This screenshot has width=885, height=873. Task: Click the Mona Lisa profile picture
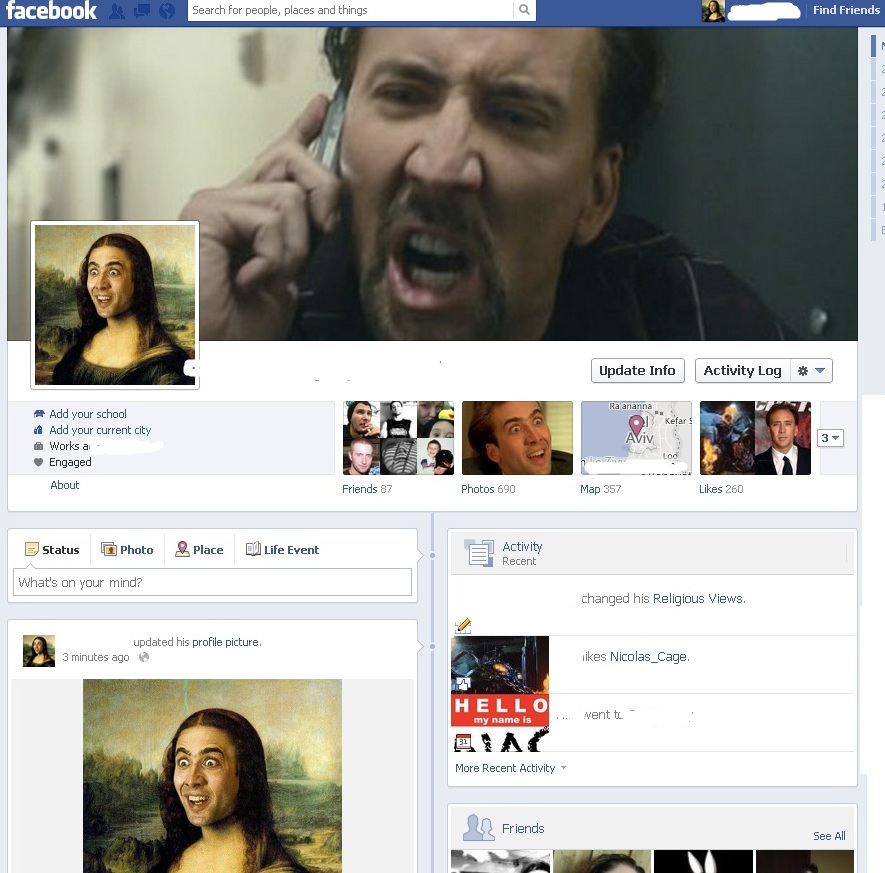(x=115, y=305)
